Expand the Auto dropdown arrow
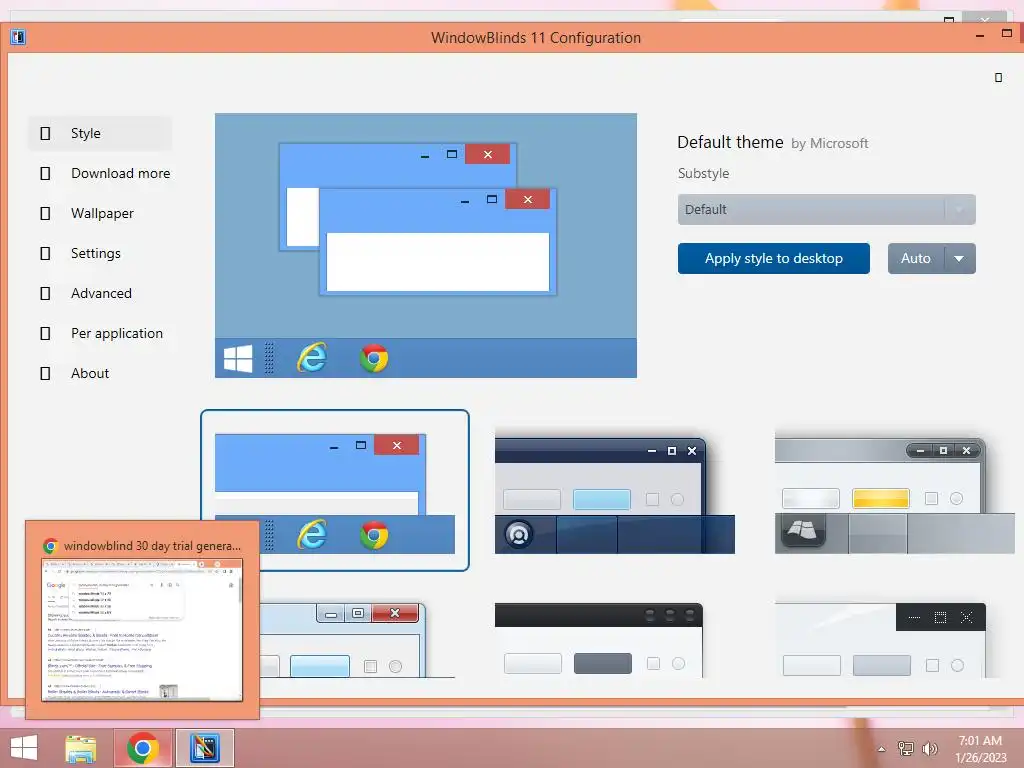The width and height of the screenshot is (1024, 768). click(959, 259)
